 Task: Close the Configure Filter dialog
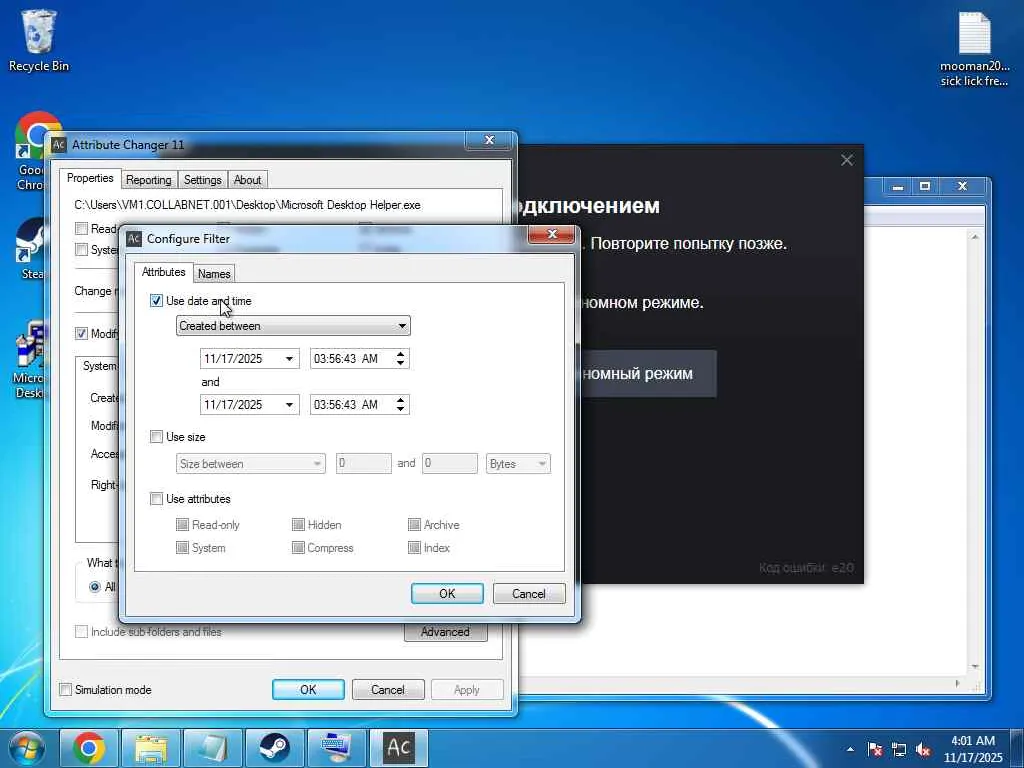click(551, 234)
